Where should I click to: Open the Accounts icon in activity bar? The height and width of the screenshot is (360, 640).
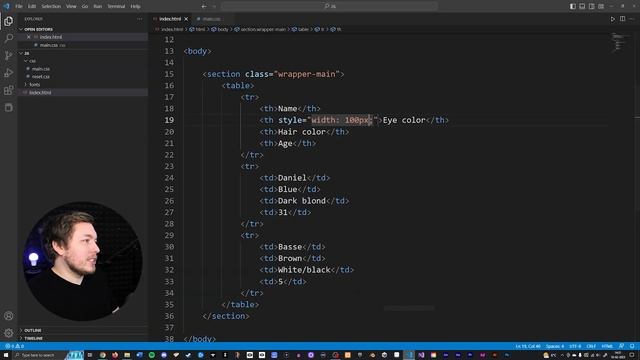pos(9,316)
